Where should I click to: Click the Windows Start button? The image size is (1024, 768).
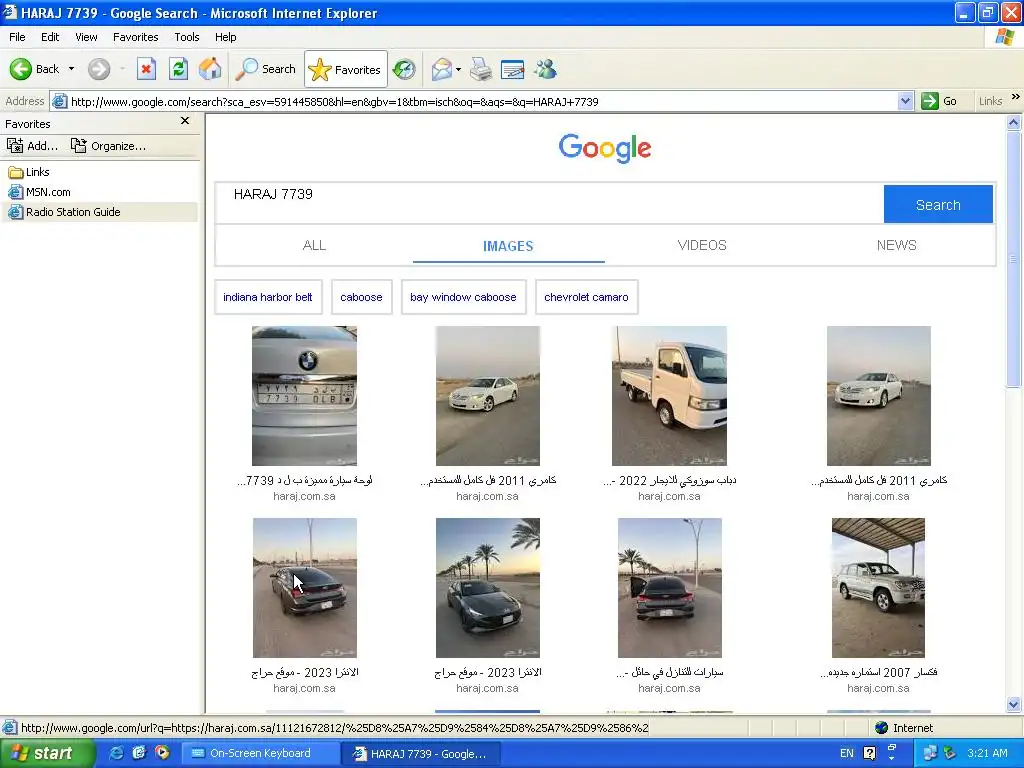click(x=46, y=753)
